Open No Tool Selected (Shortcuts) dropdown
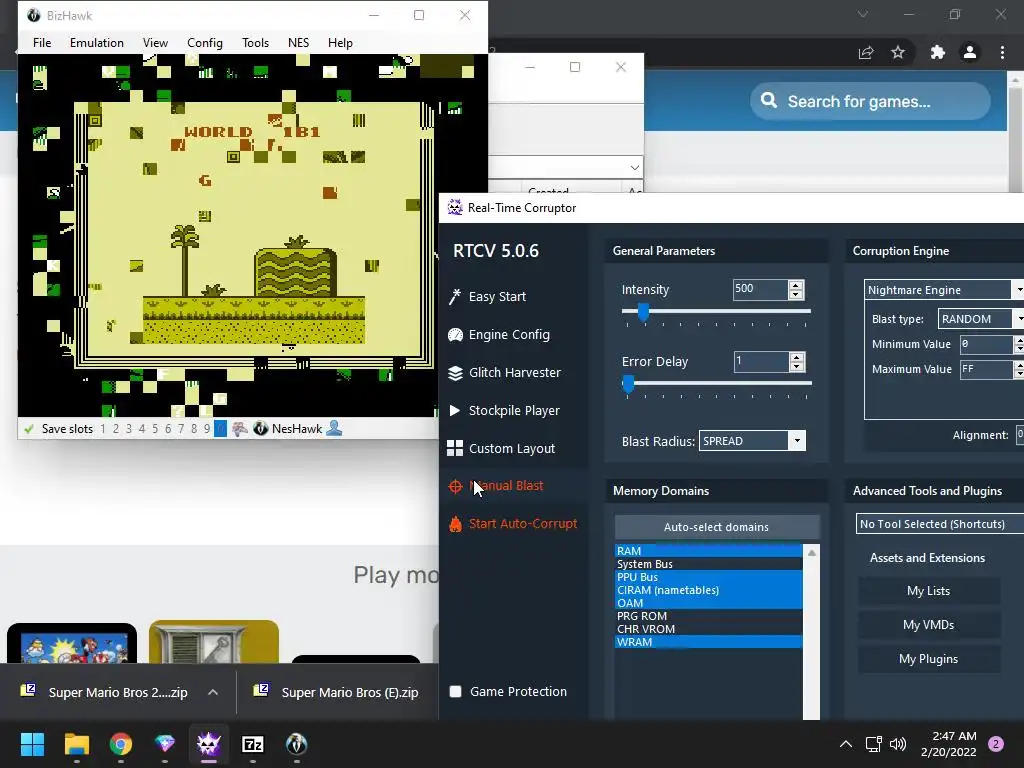The height and width of the screenshot is (768, 1024). [940, 524]
